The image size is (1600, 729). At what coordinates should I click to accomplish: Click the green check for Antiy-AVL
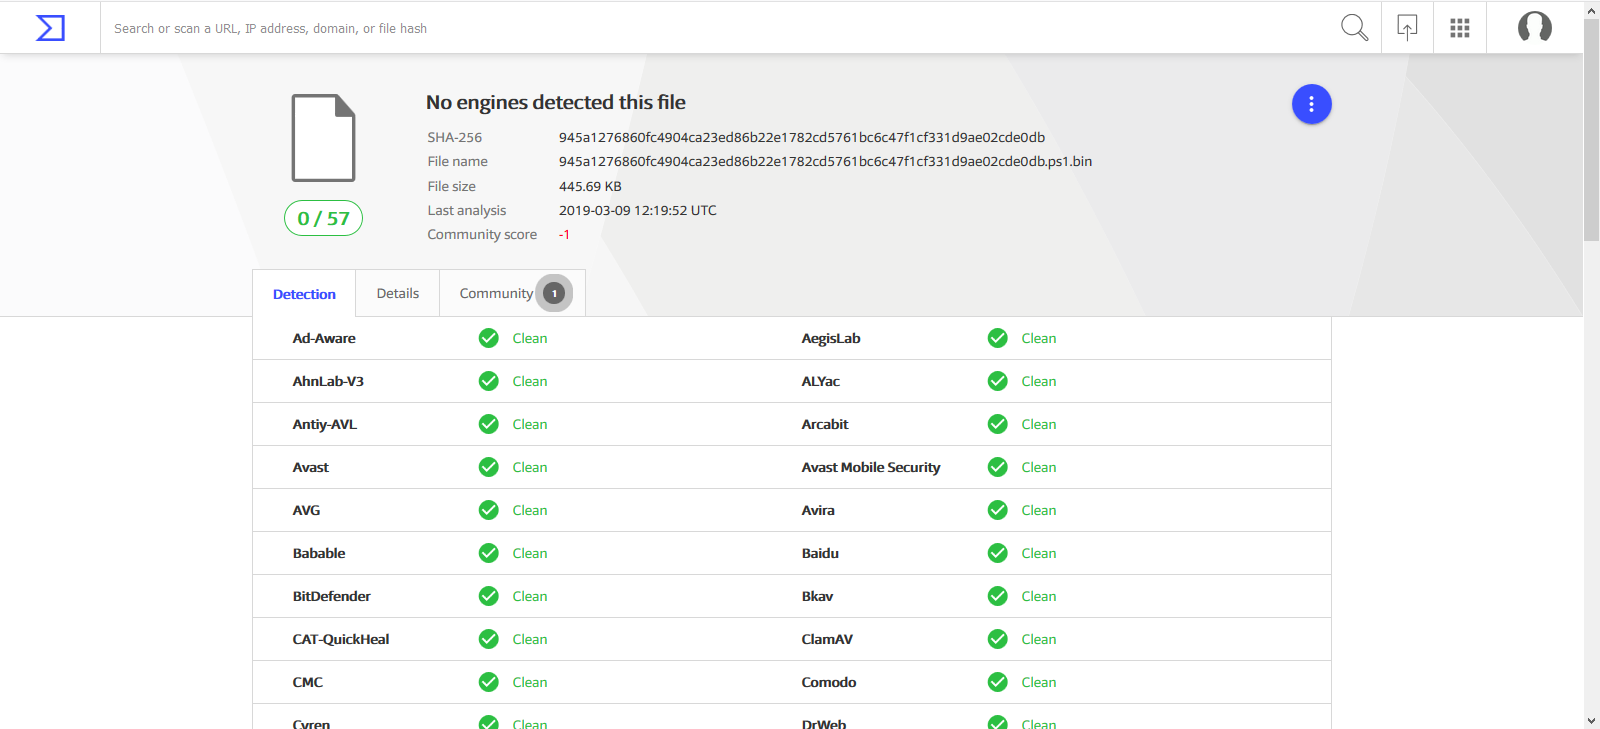tap(488, 424)
